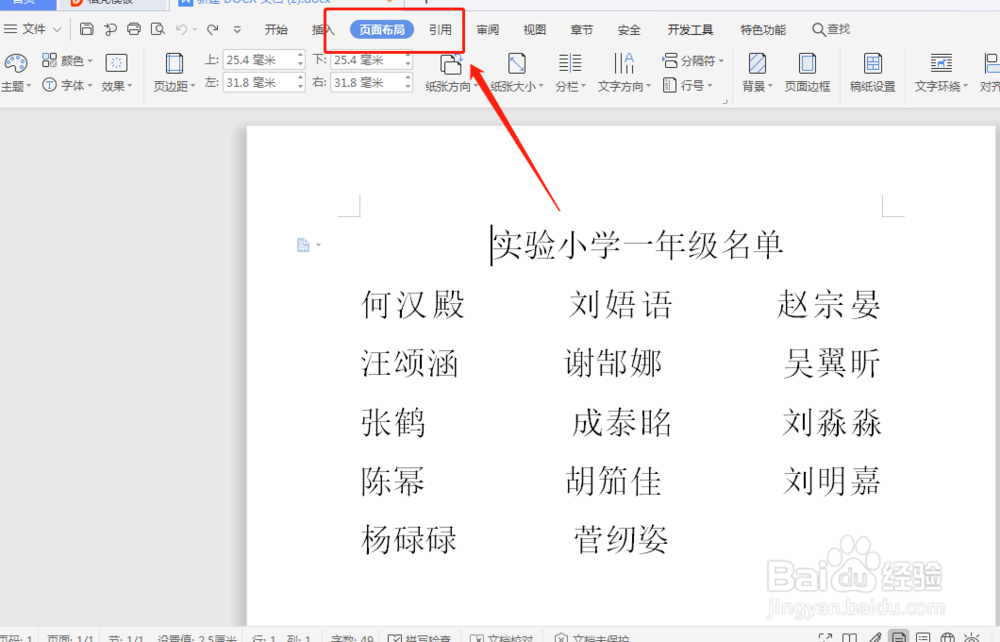Click the name 刘婼语

pos(621,304)
